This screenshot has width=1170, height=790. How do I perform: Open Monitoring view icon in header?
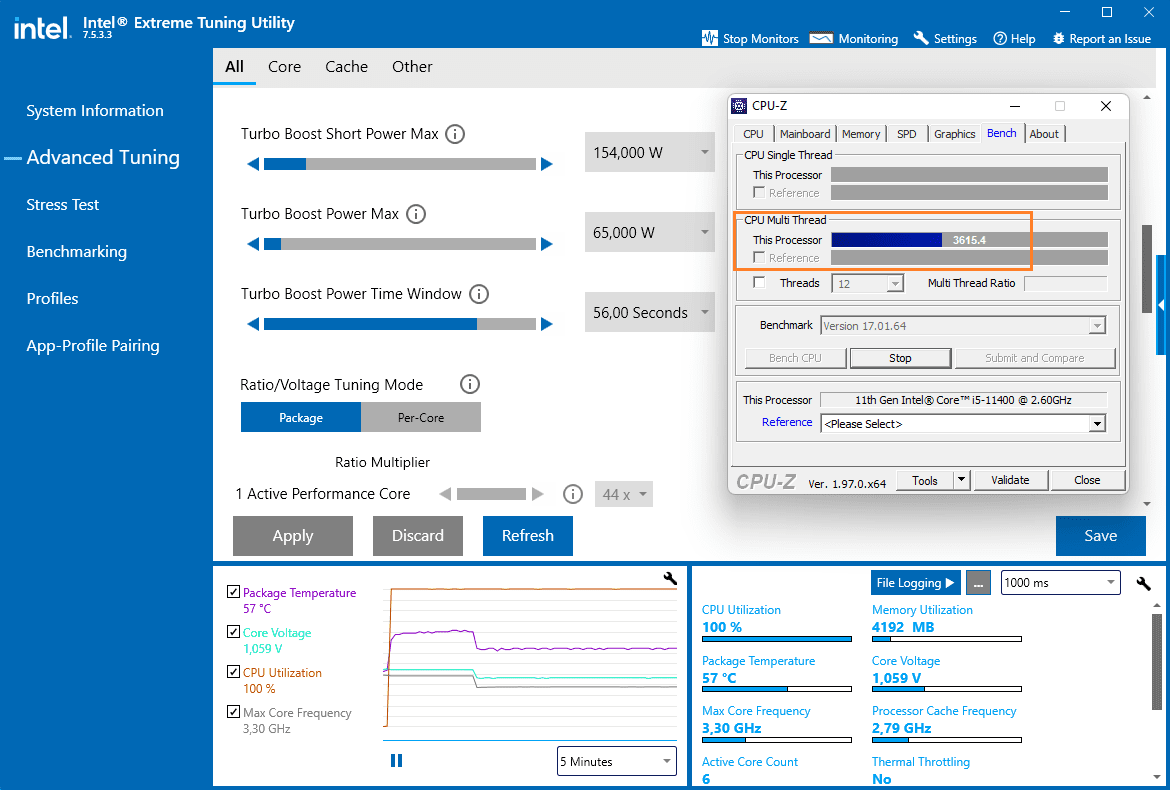[x=821, y=38]
